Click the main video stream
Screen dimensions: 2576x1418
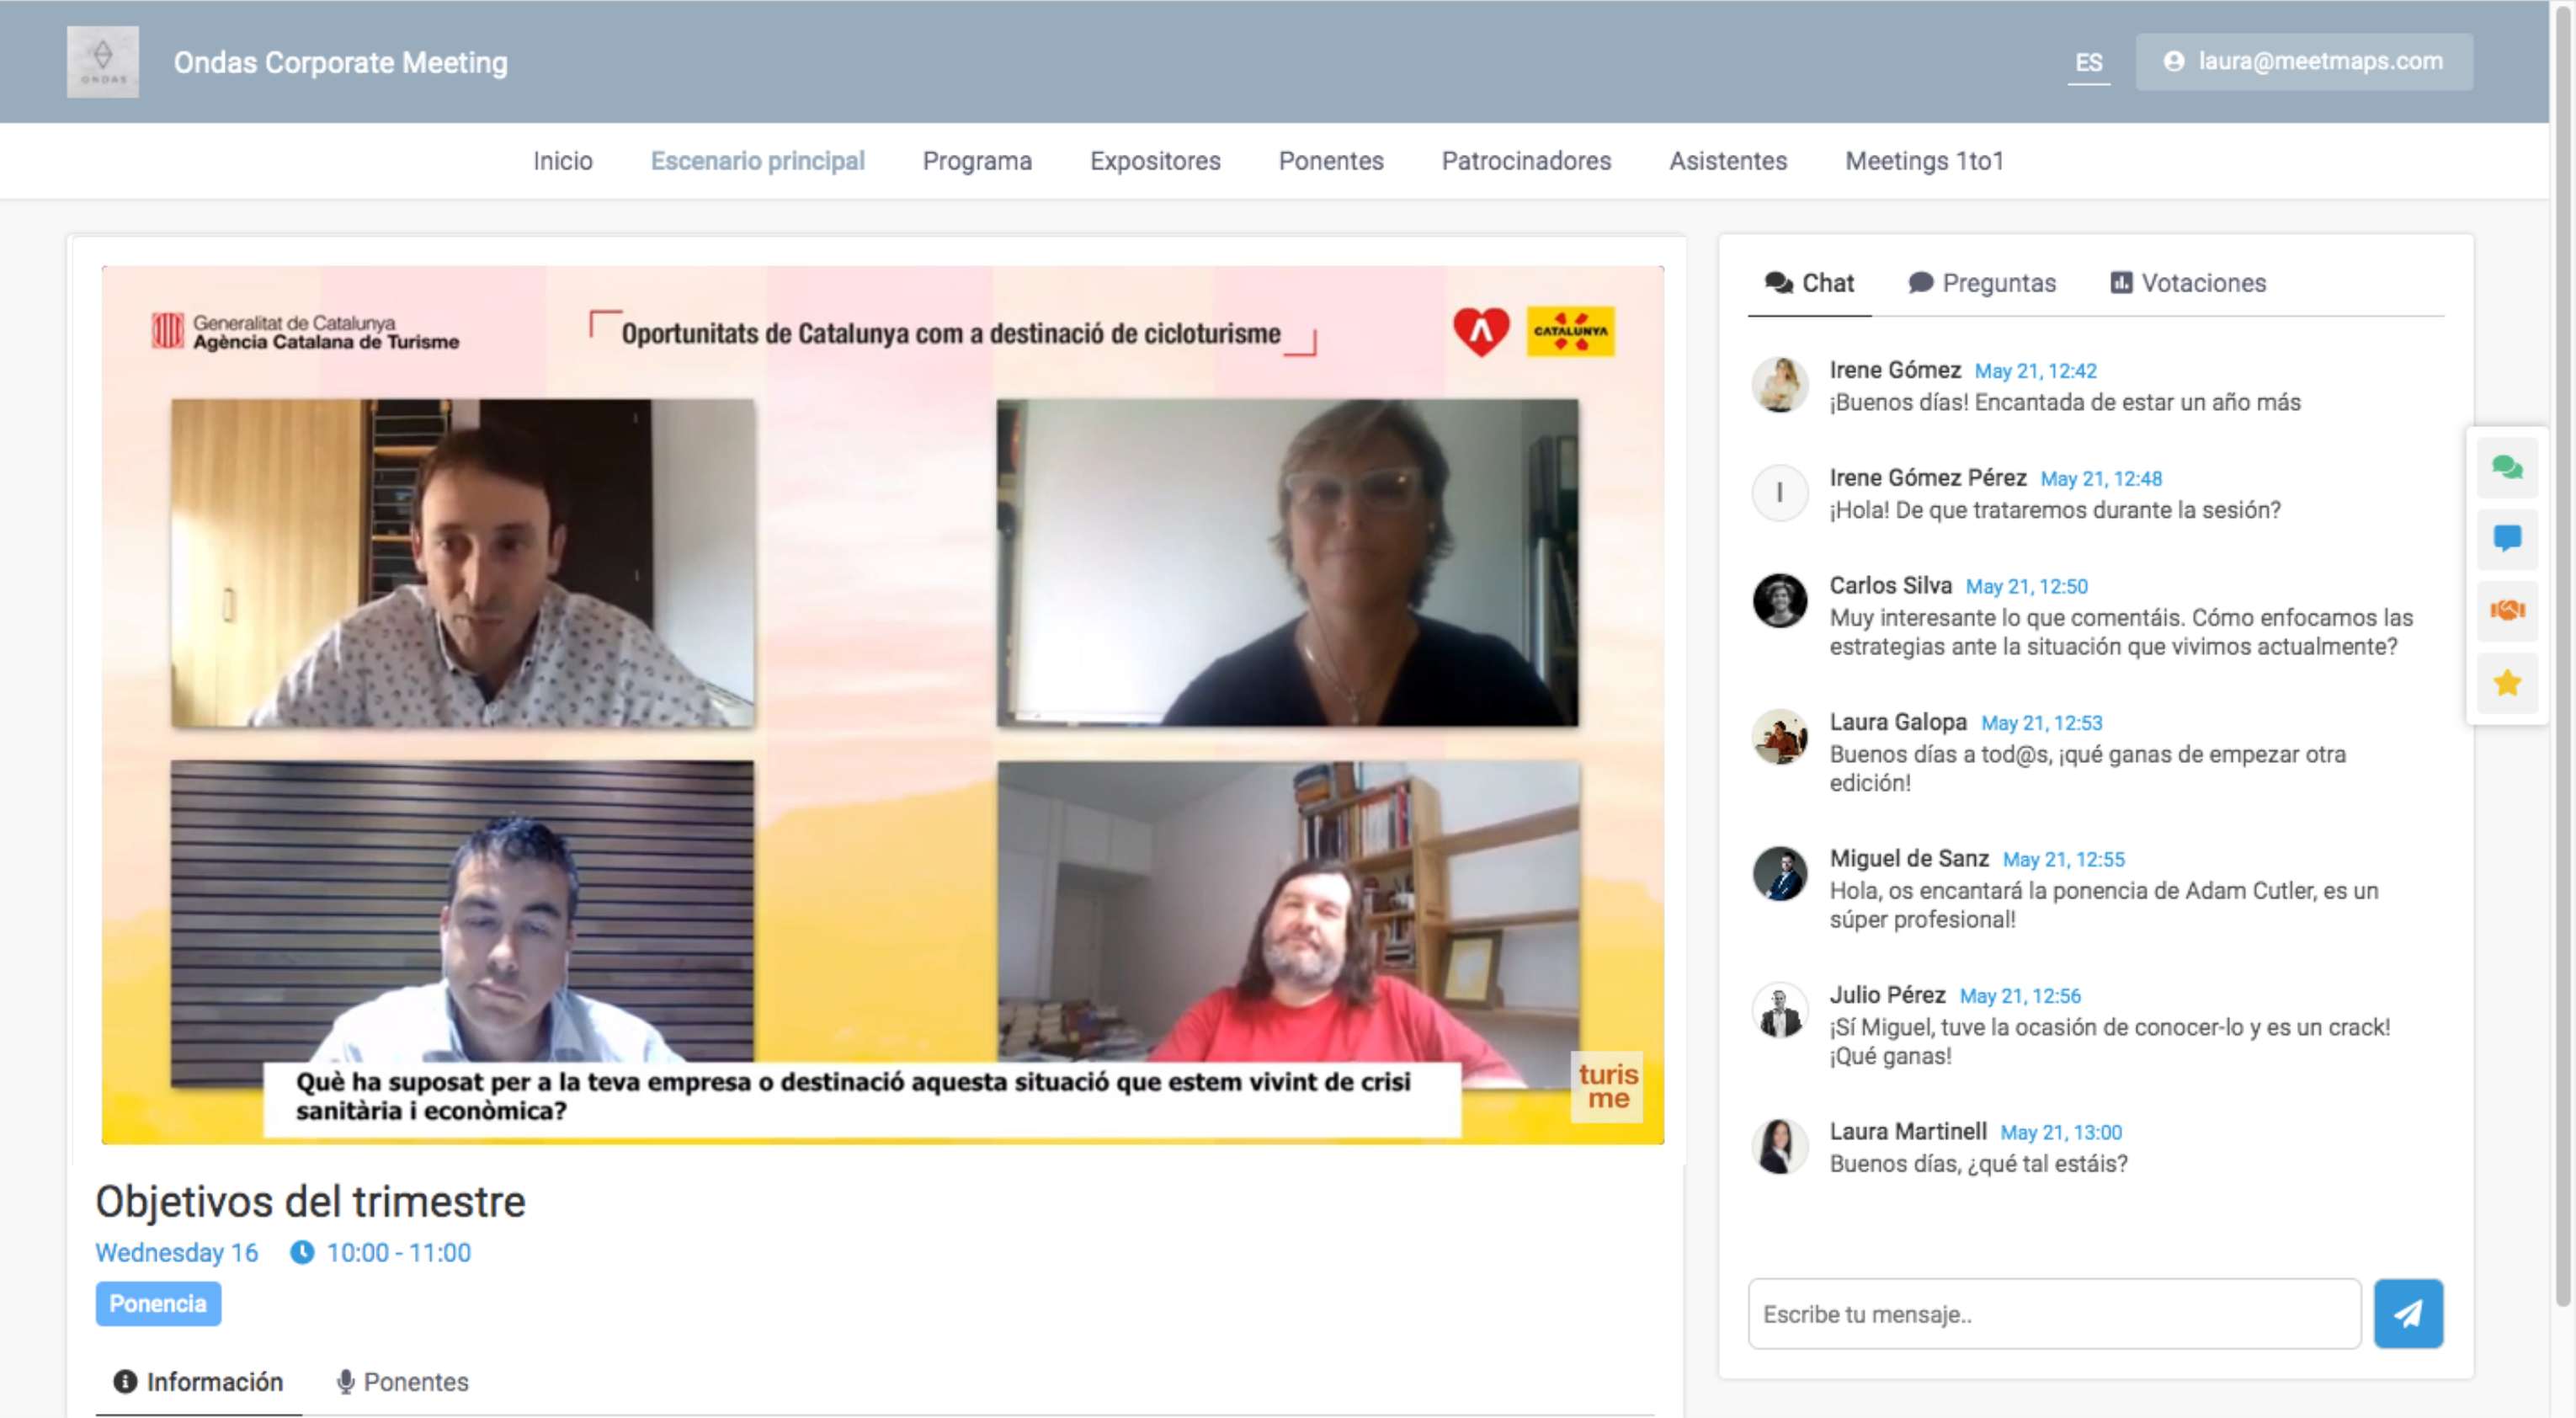tap(883, 704)
